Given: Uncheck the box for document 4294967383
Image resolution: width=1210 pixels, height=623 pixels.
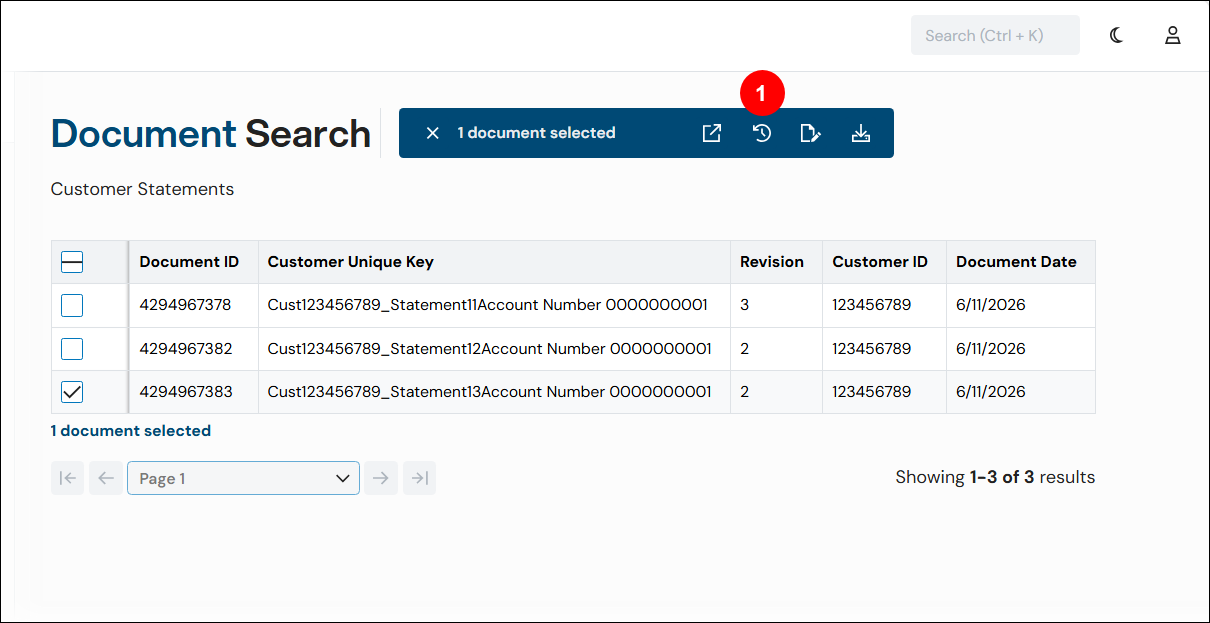Looking at the screenshot, I should point(72,392).
